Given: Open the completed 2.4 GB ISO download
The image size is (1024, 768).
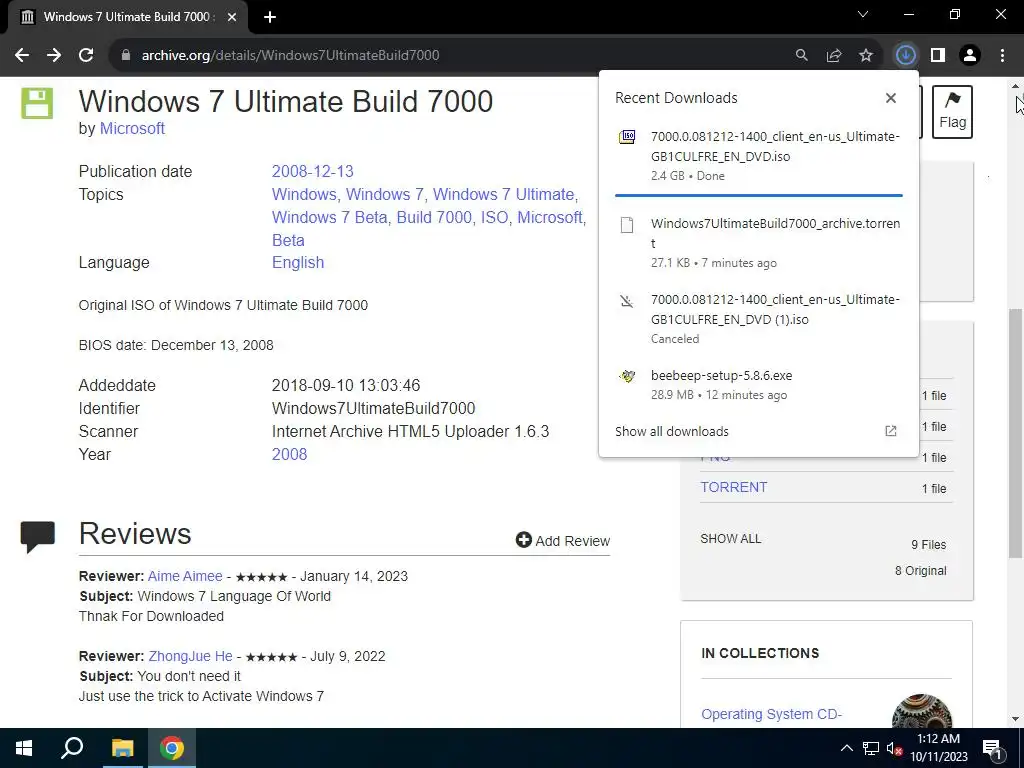Looking at the screenshot, I should tap(758, 155).
